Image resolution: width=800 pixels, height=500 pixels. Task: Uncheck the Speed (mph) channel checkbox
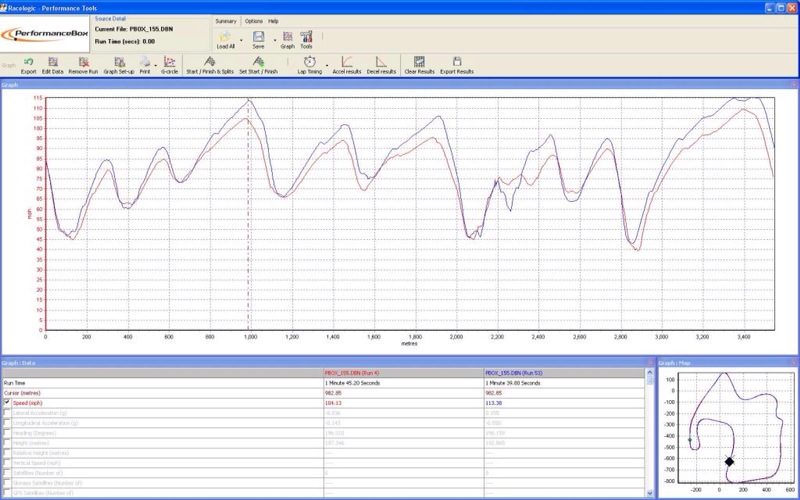tap(8, 402)
